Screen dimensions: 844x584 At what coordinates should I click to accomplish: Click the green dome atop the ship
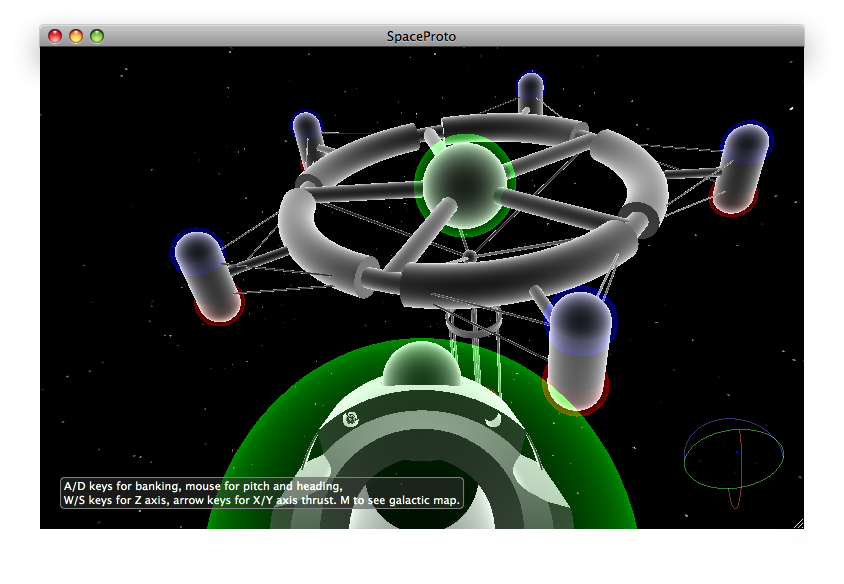[x=421, y=364]
